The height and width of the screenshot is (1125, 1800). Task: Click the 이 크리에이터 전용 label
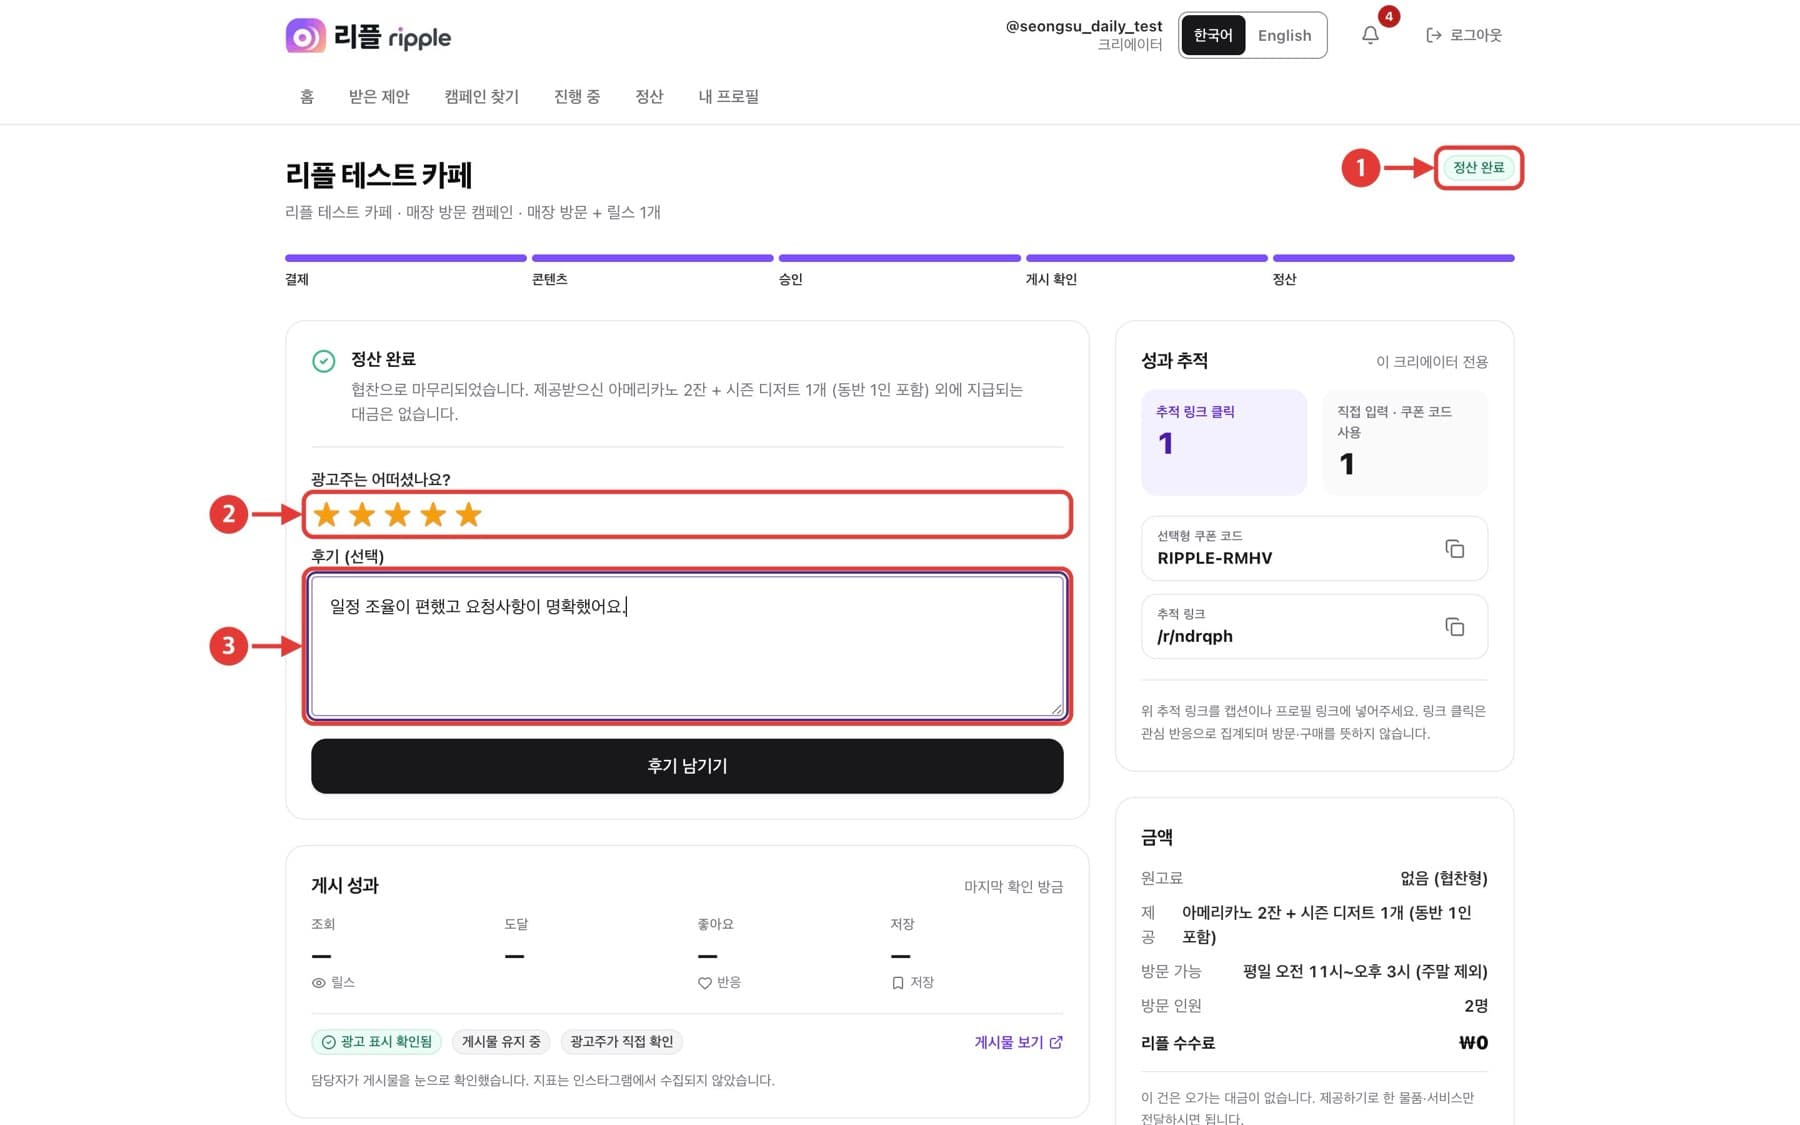(1431, 362)
